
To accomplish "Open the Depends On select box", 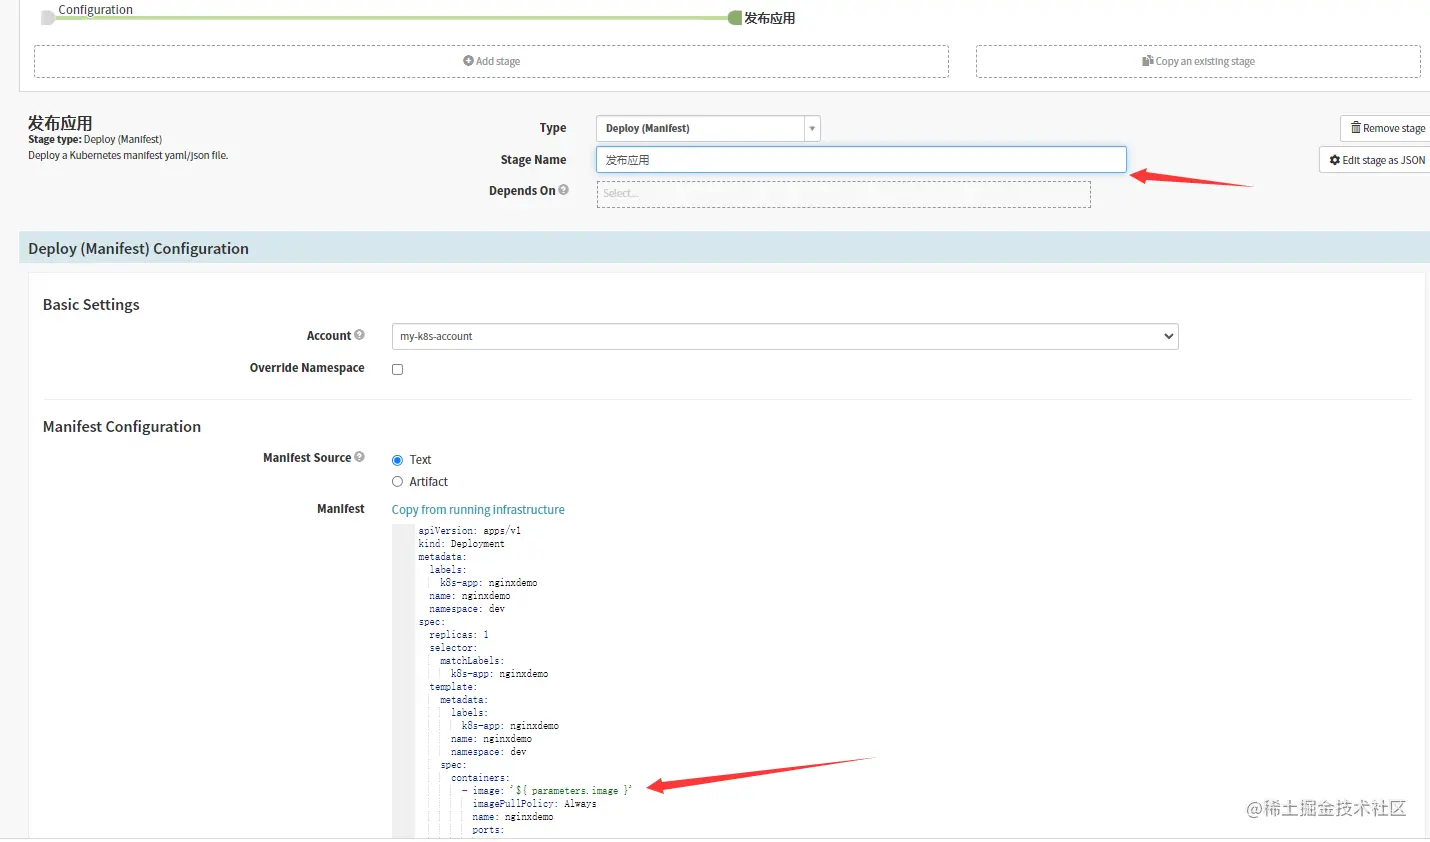I will 844,194.
